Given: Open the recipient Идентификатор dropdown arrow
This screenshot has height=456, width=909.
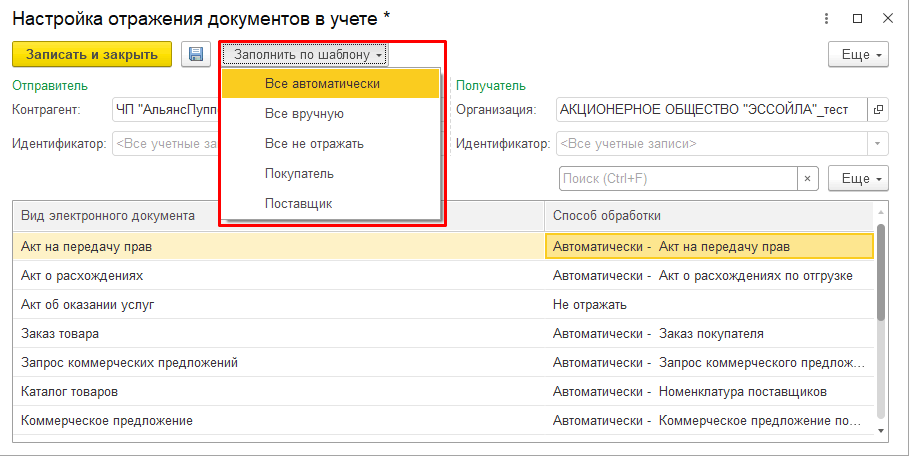Looking at the screenshot, I should coord(878,144).
